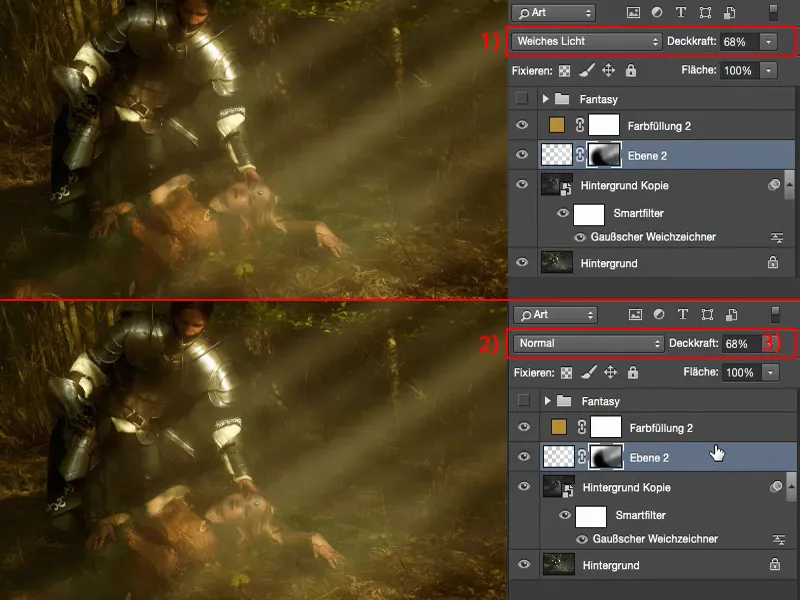
Task: Hide Hintergrund layer in Weiches Licht panel
Action: (522, 262)
